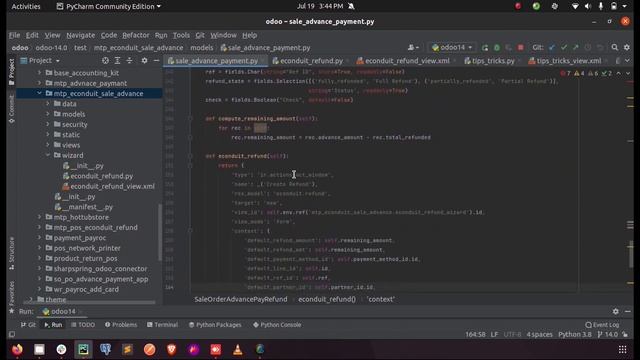This screenshot has height=360, width=640.
Task: Collapse the mtp_econduit_sale_advance folder
Action: 39,93
